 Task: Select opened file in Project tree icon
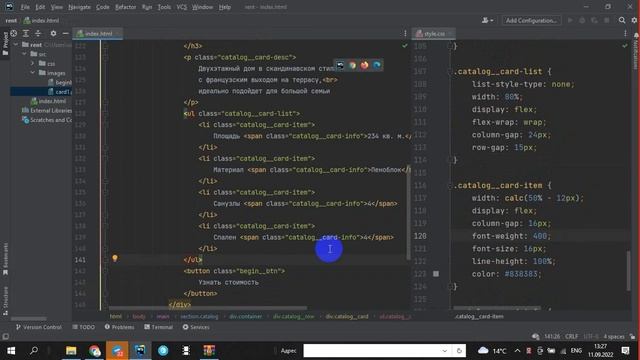point(14,33)
